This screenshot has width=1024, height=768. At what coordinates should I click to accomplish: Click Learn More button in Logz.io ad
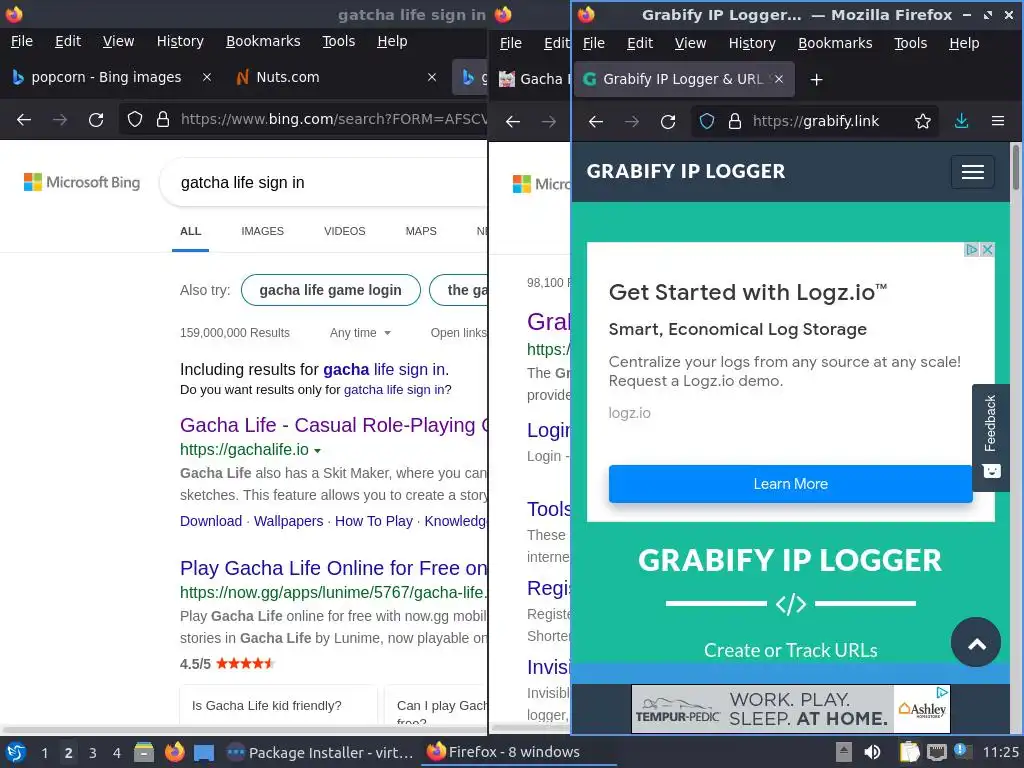click(x=790, y=484)
